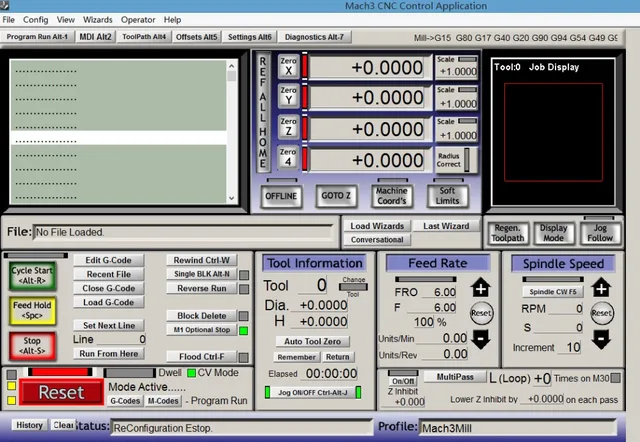Open the Operator menu
640x442 pixels.
click(x=138, y=20)
